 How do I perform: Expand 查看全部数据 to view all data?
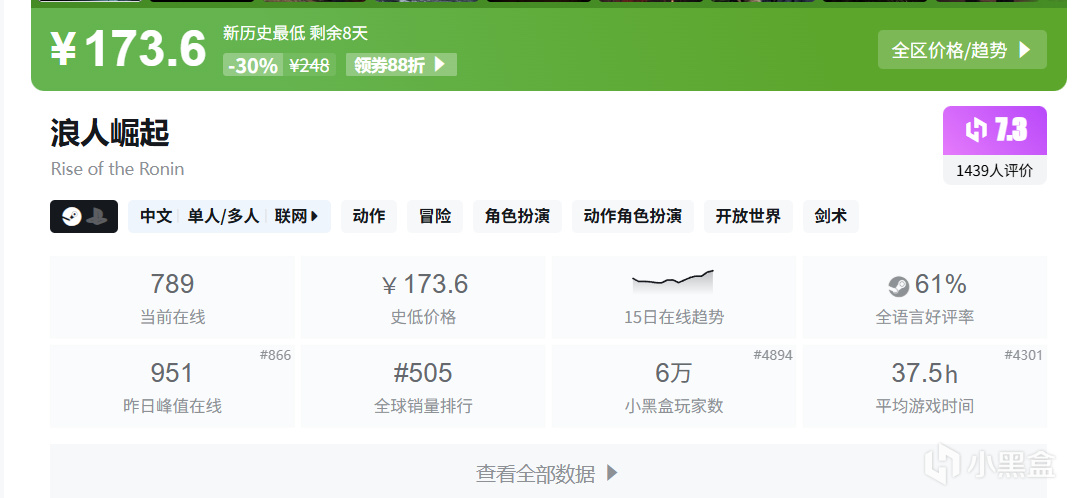pyautogui.click(x=548, y=474)
